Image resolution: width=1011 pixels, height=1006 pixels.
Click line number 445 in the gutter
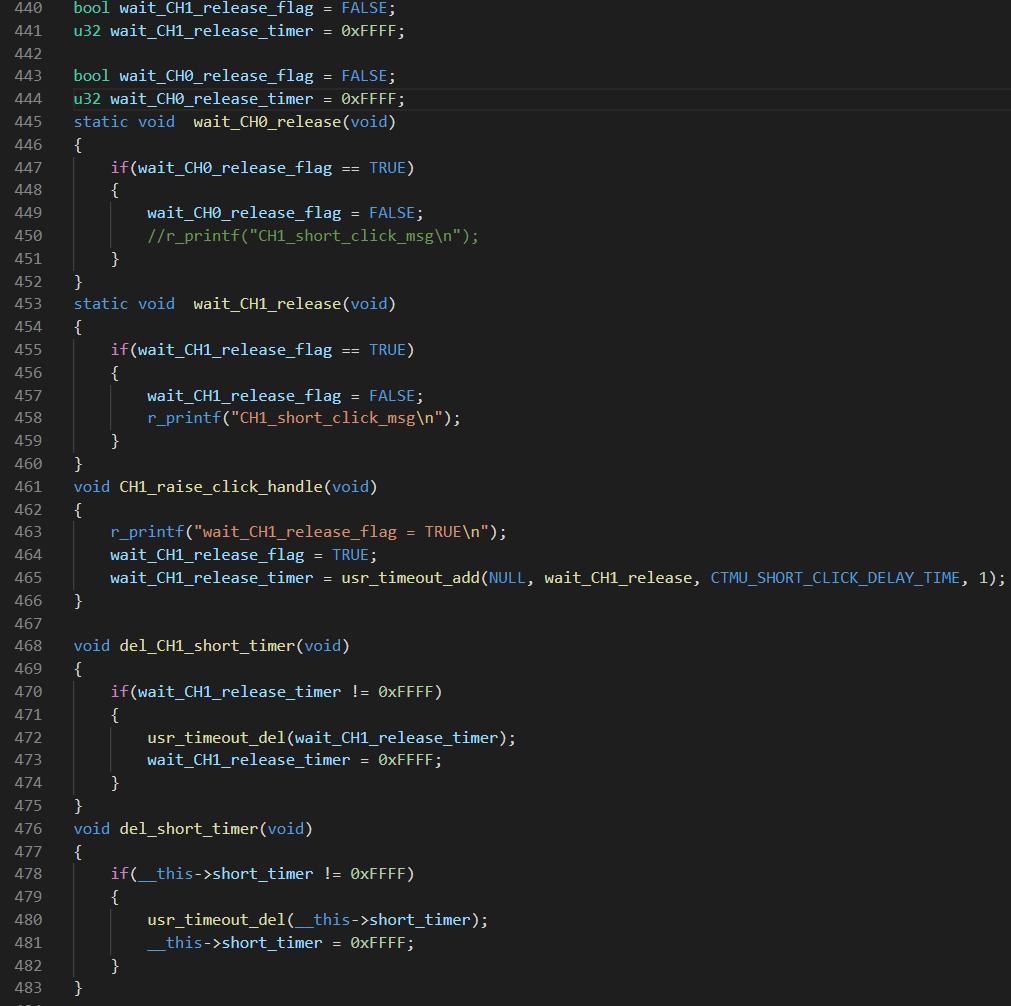click(x=28, y=122)
